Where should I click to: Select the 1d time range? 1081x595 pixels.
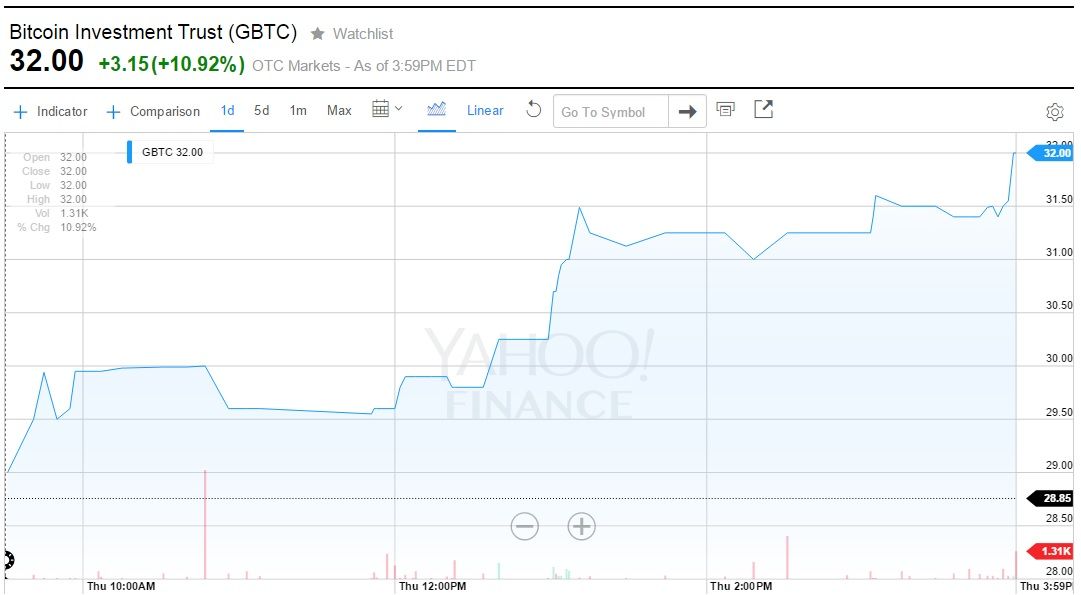(227, 110)
